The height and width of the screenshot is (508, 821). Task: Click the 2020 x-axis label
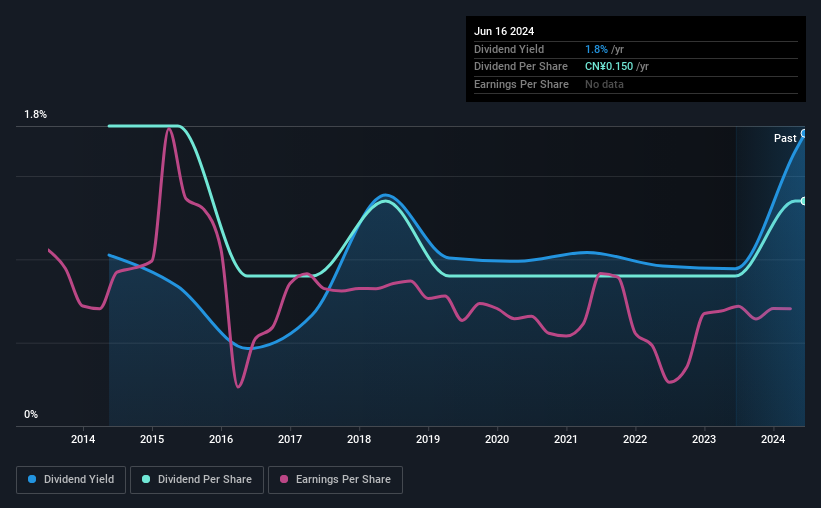pyautogui.click(x=497, y=439)
